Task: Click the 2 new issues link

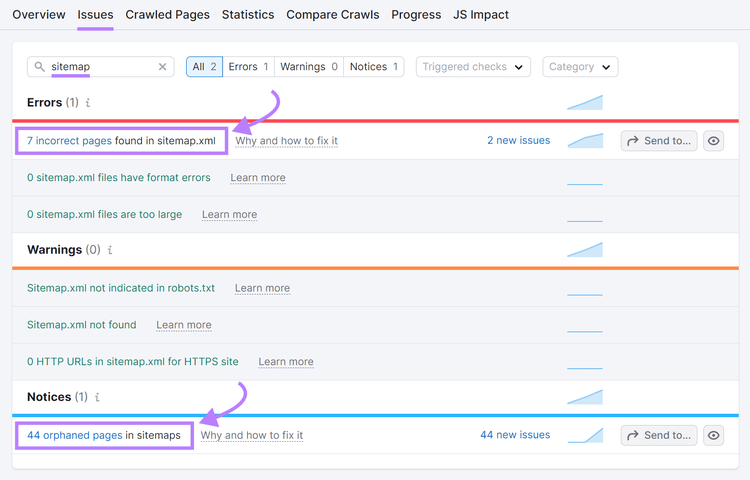Action: coord(518,141)
